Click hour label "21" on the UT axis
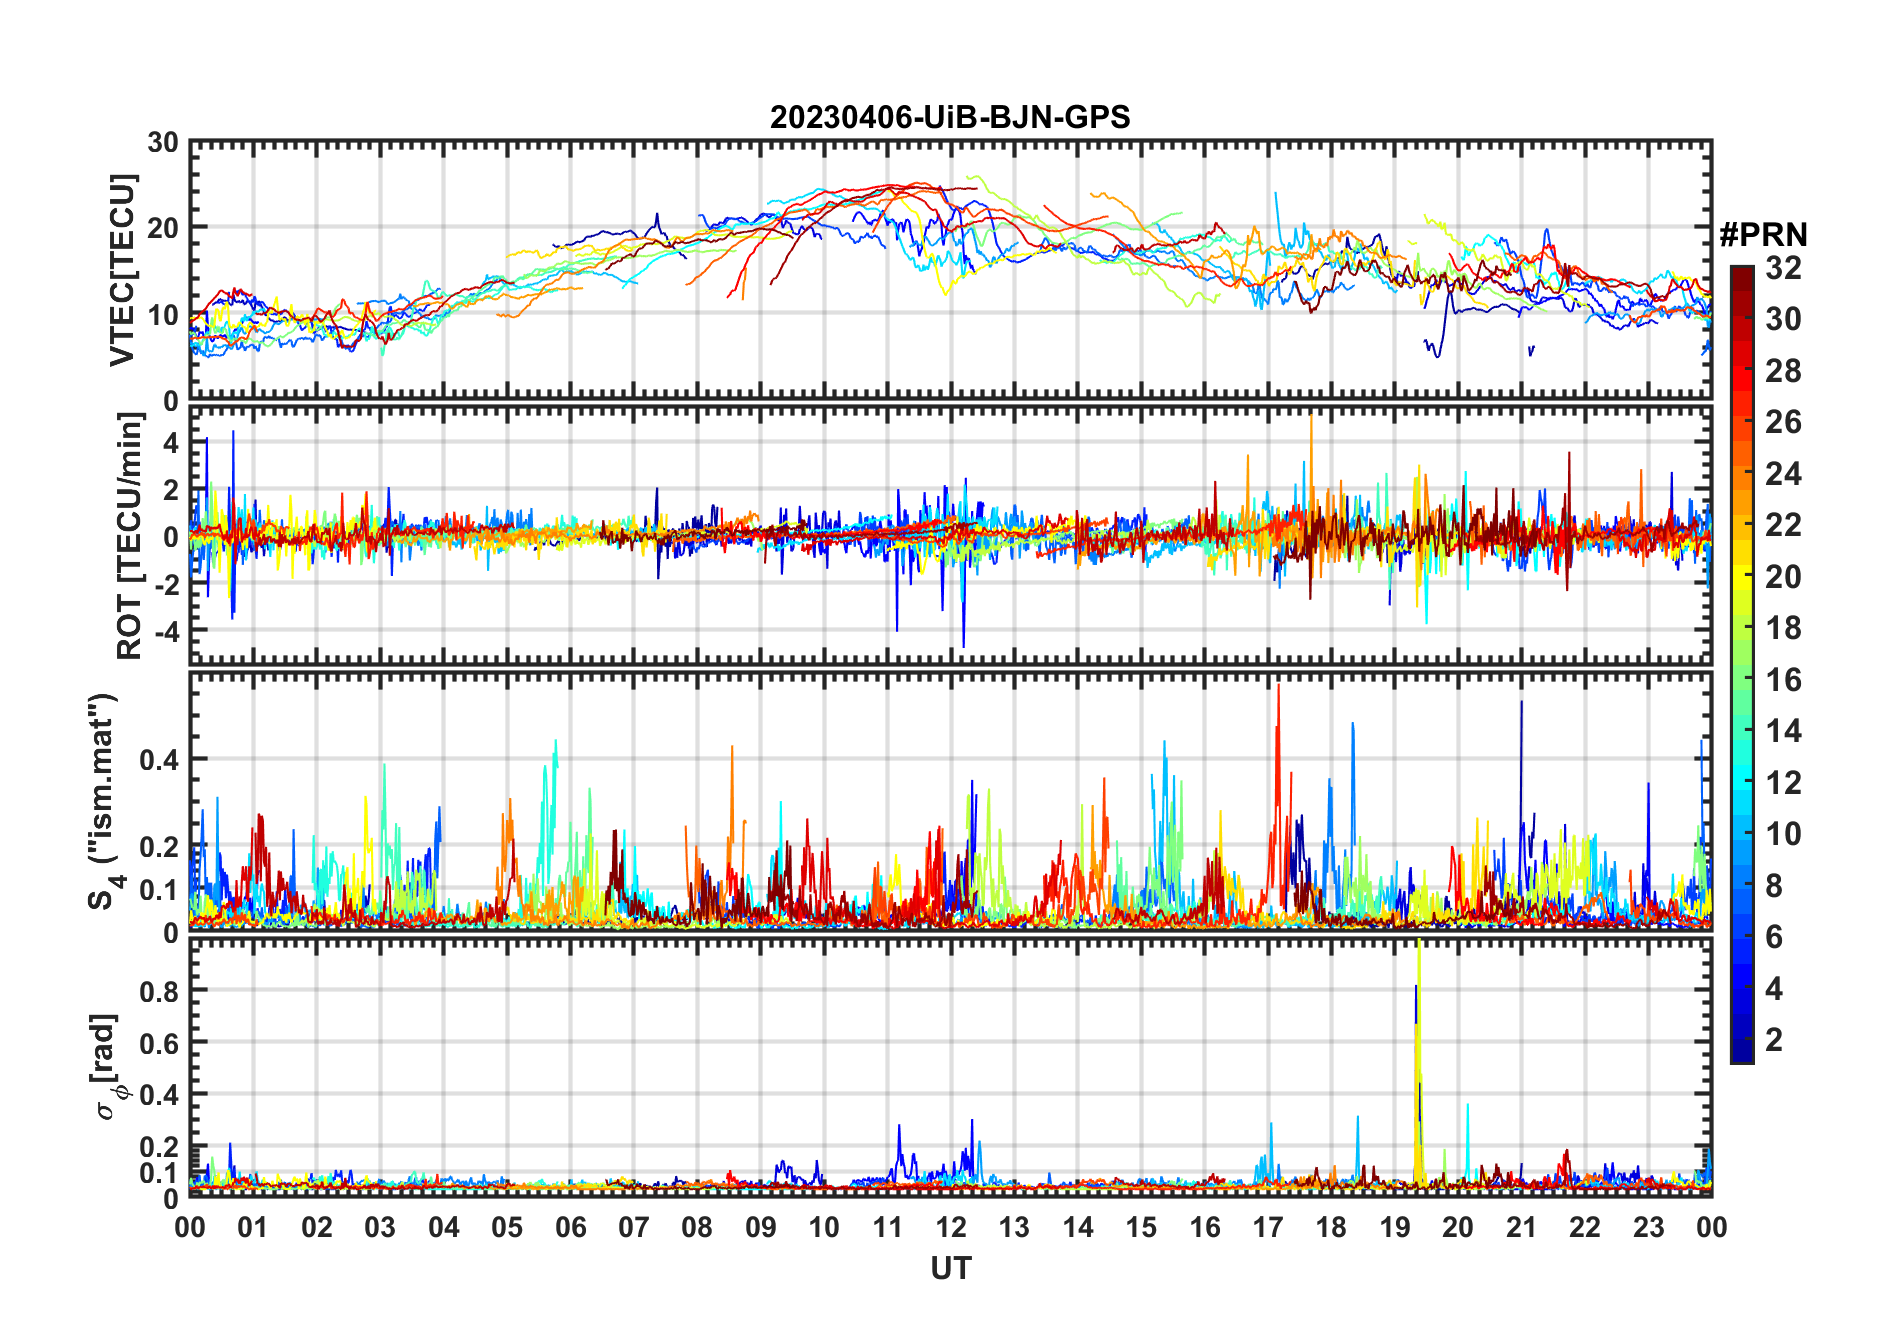1902x1330 pixels. (x=1521, y=1227)
